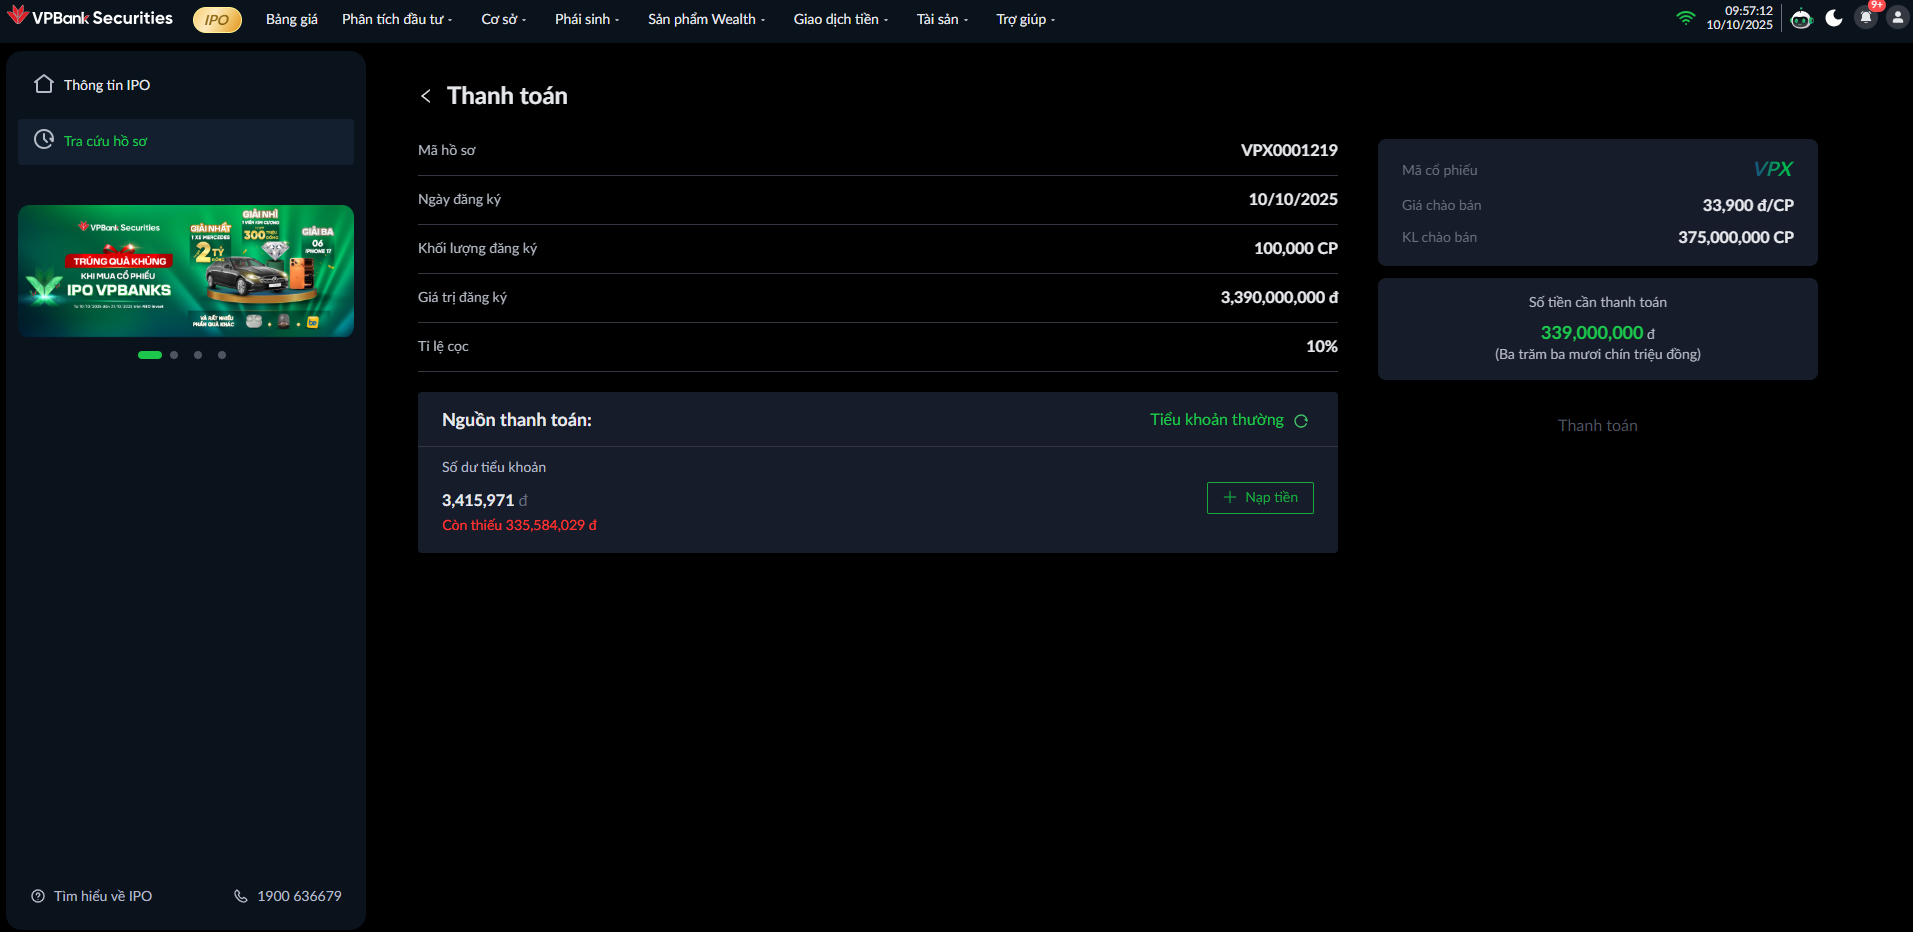Screen dimensions: 1913x932
Task: Open the notifications bell
Action: (1866, 18)
